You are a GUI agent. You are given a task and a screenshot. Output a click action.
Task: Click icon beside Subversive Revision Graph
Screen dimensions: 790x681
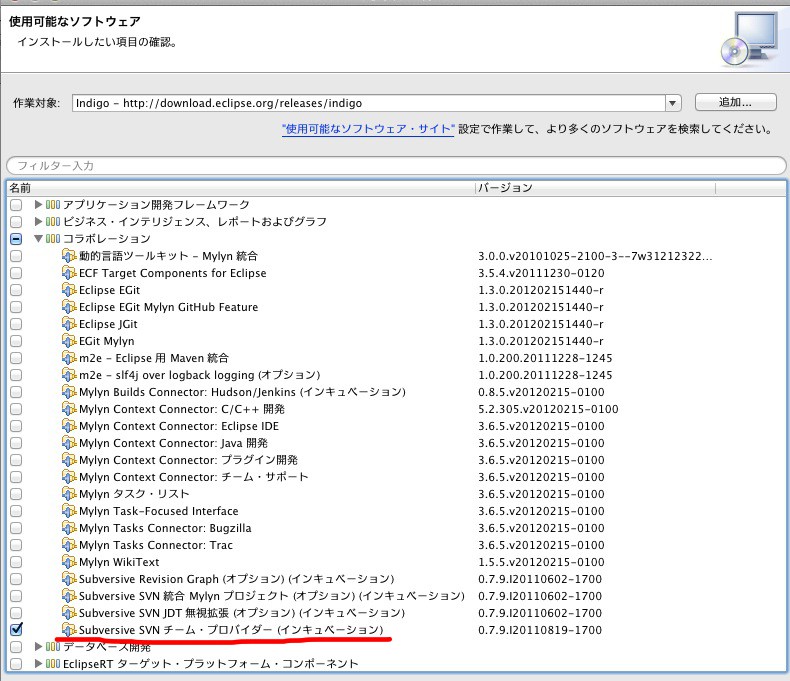point(69,579)
